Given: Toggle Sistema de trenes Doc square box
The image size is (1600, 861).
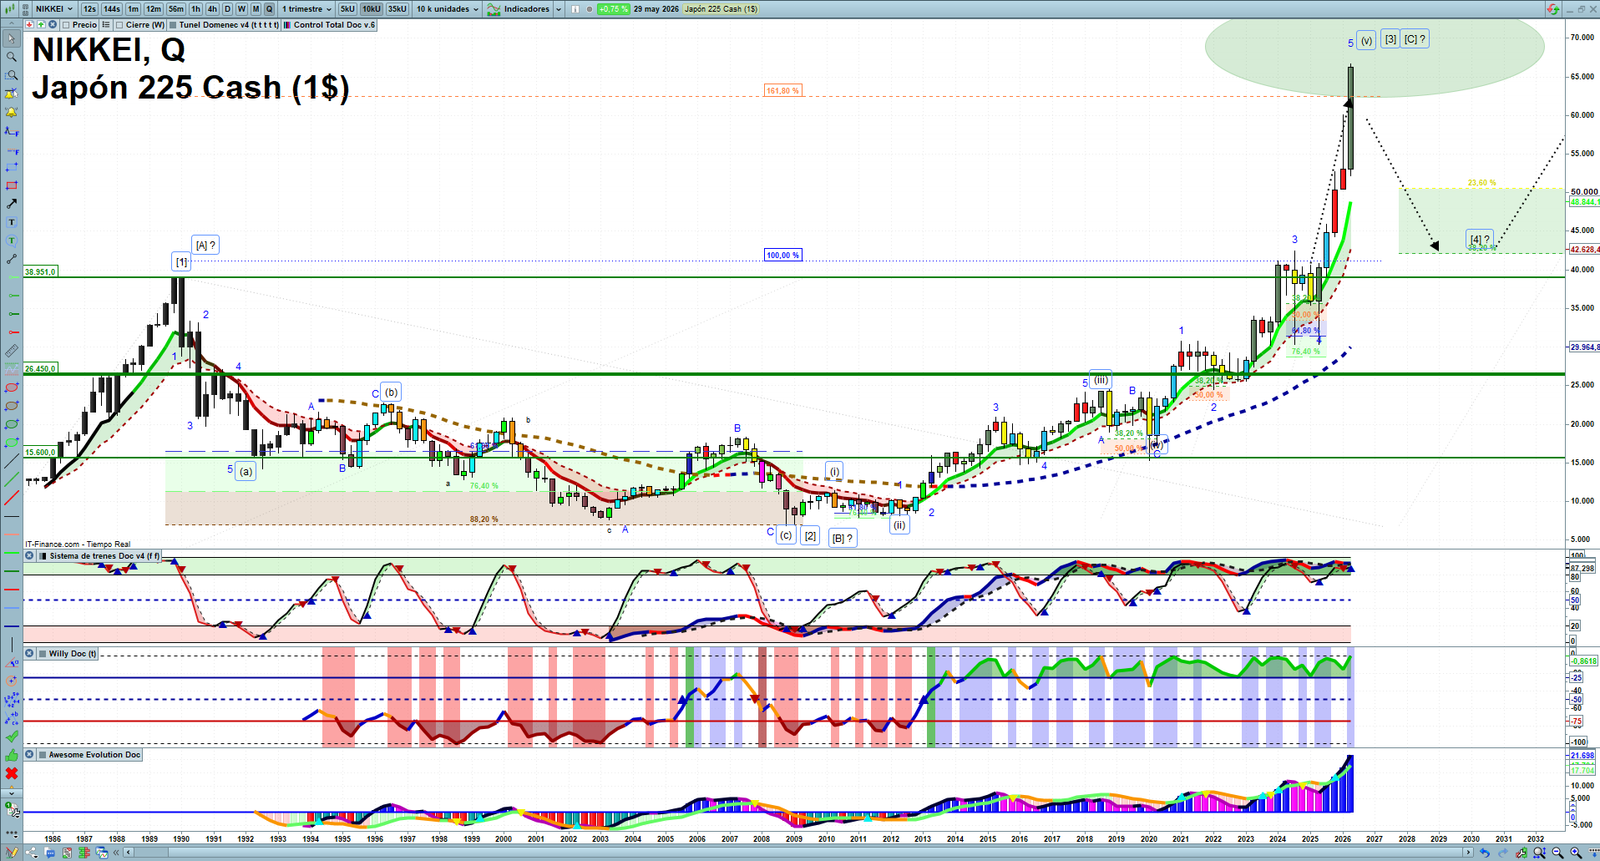Looking at the screenshot, I should point(42,556).
